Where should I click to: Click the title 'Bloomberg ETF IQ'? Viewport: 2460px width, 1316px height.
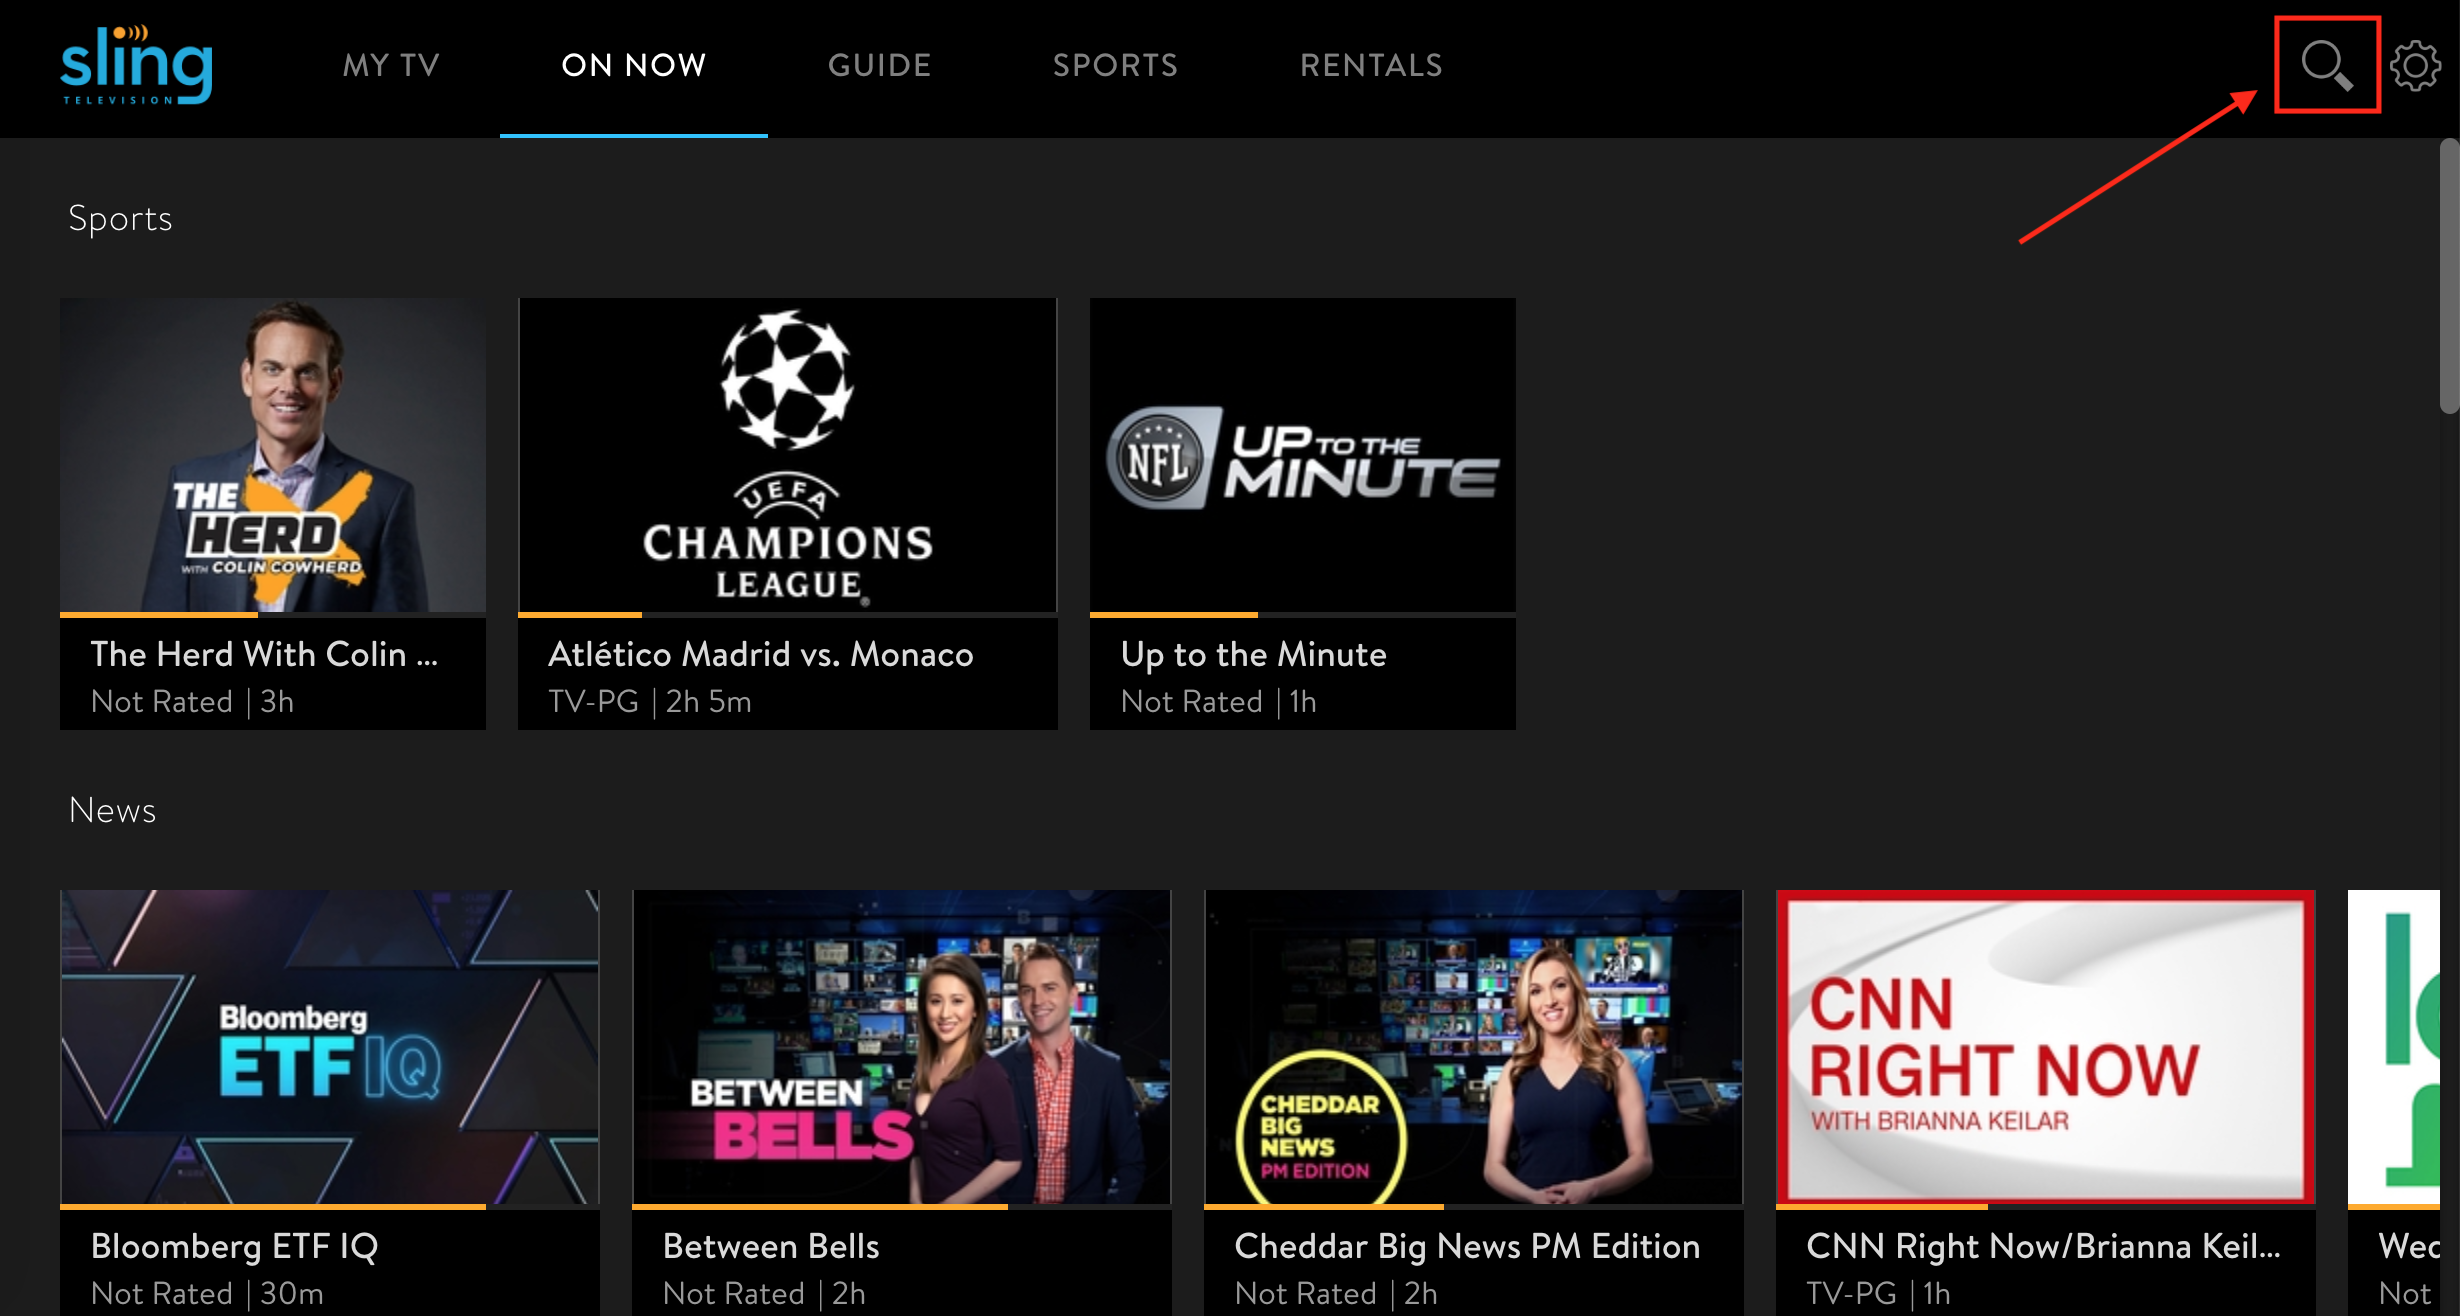235,1246
